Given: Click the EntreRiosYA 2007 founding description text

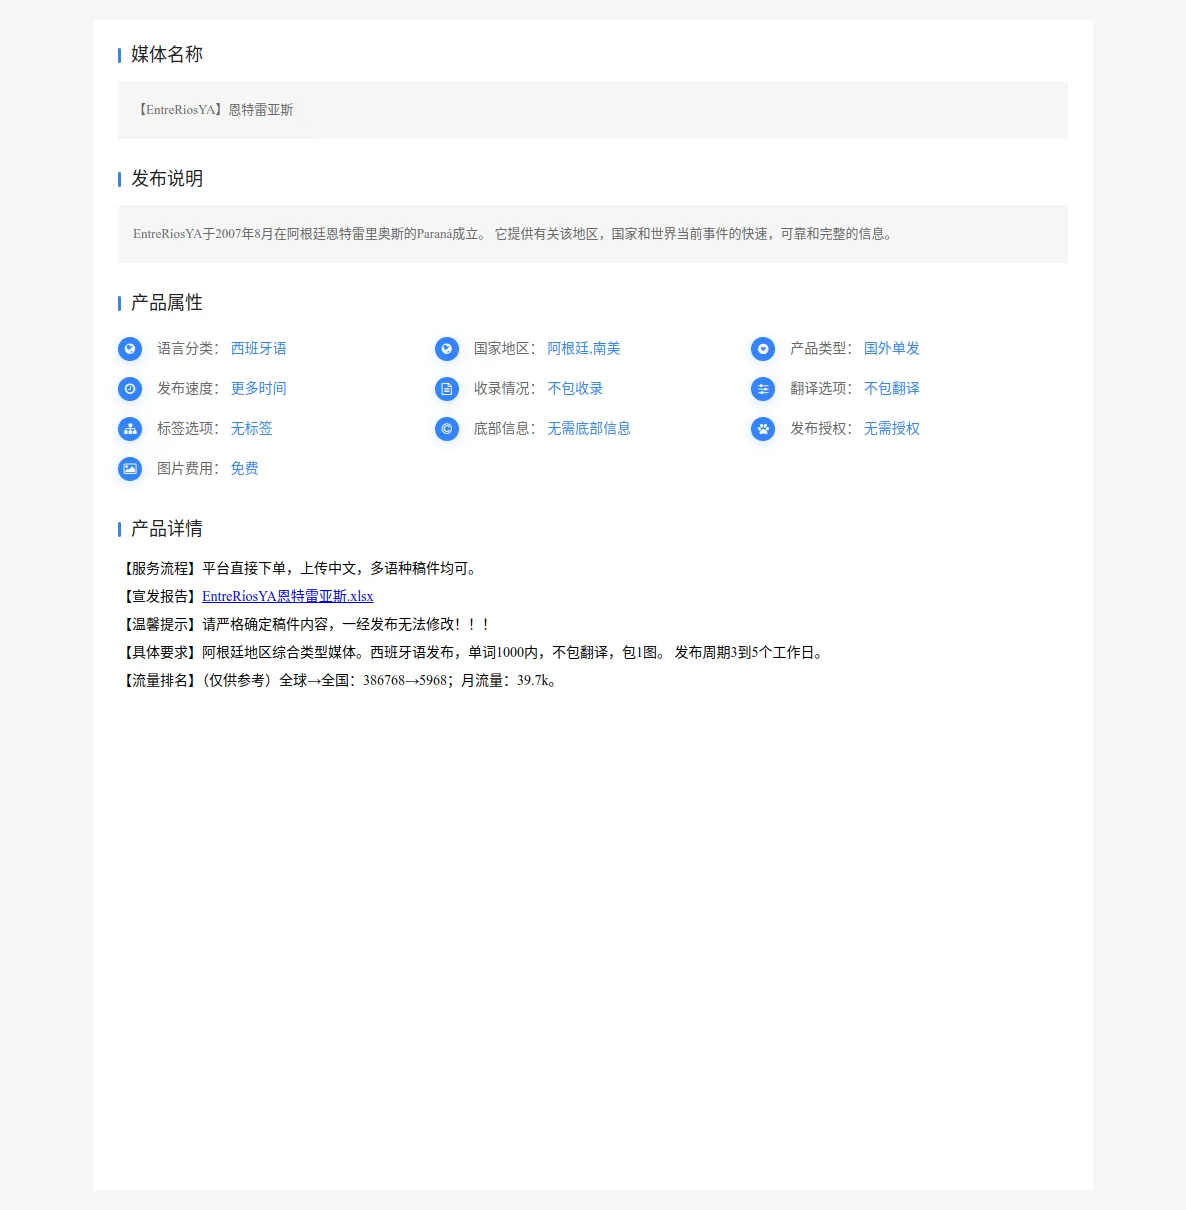Looking at the screenshot, I should (x=513, y=234).
